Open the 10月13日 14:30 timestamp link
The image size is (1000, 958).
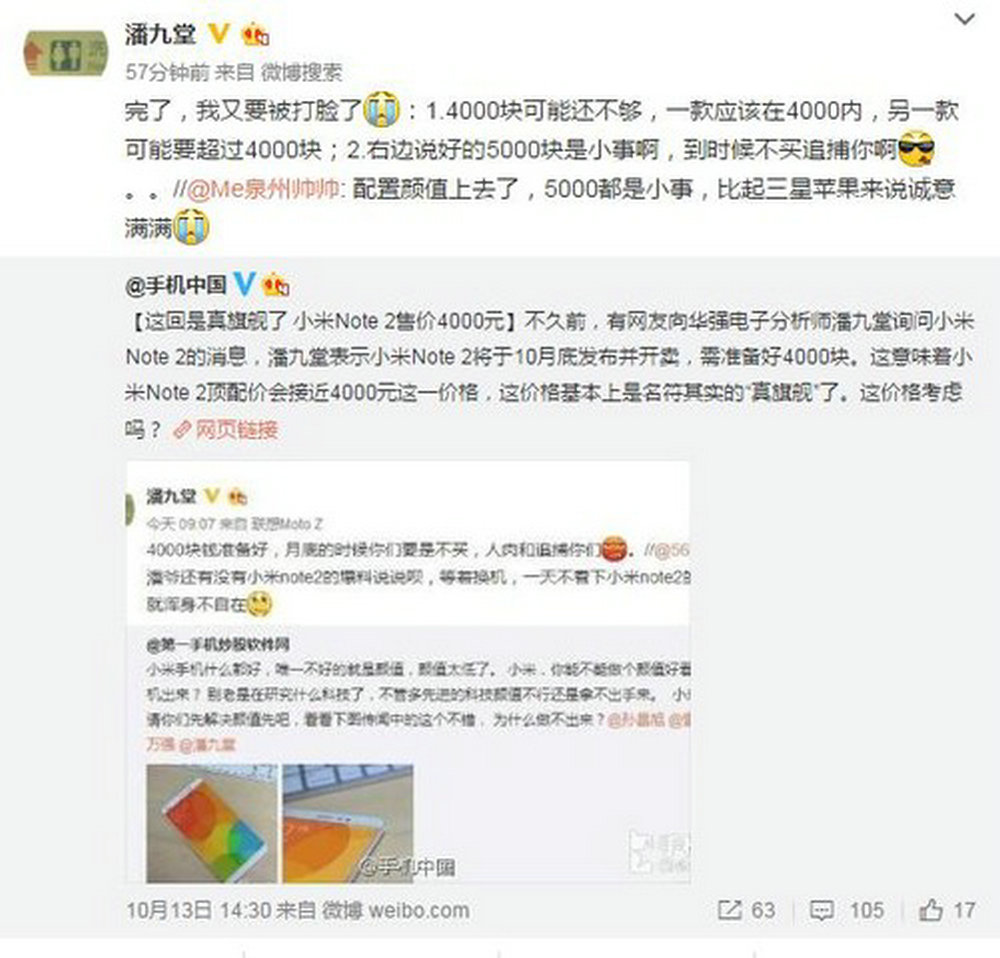pyautogui.click(x=199, y=910)
